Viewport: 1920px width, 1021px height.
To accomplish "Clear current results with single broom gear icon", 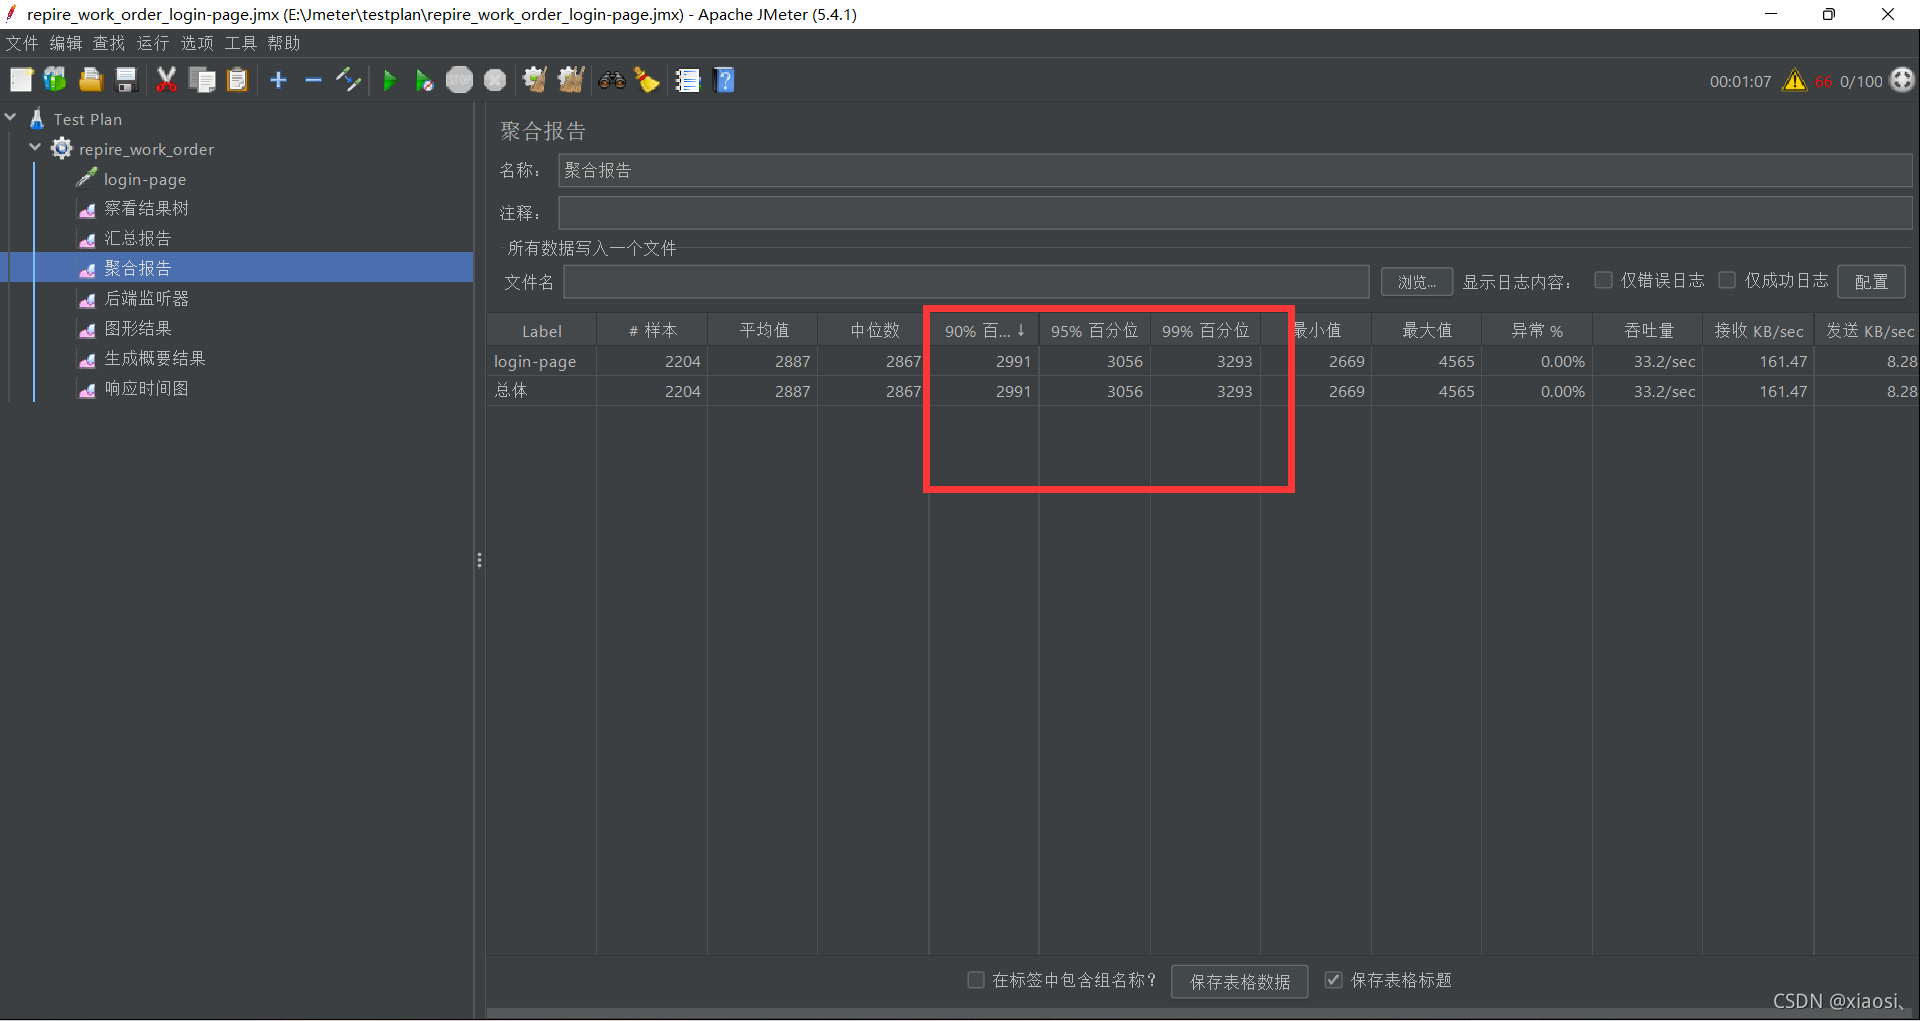I will pos(534,80).
